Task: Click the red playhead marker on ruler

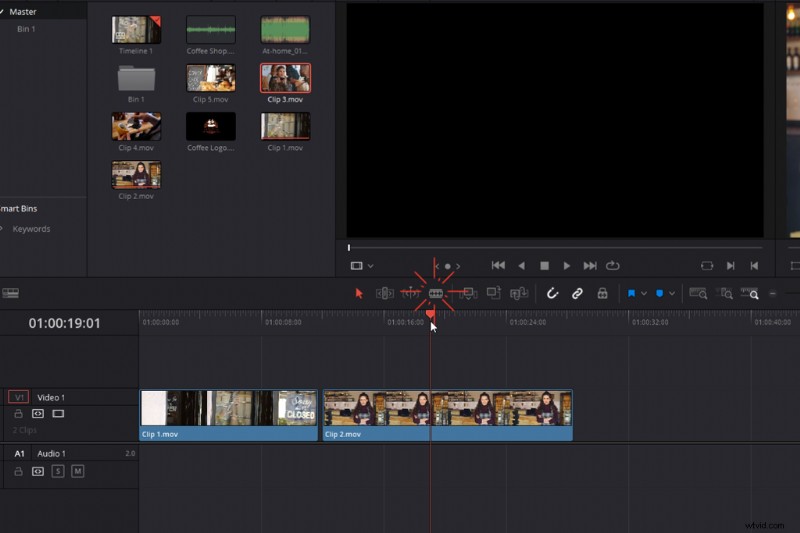Action: (430, 314)
